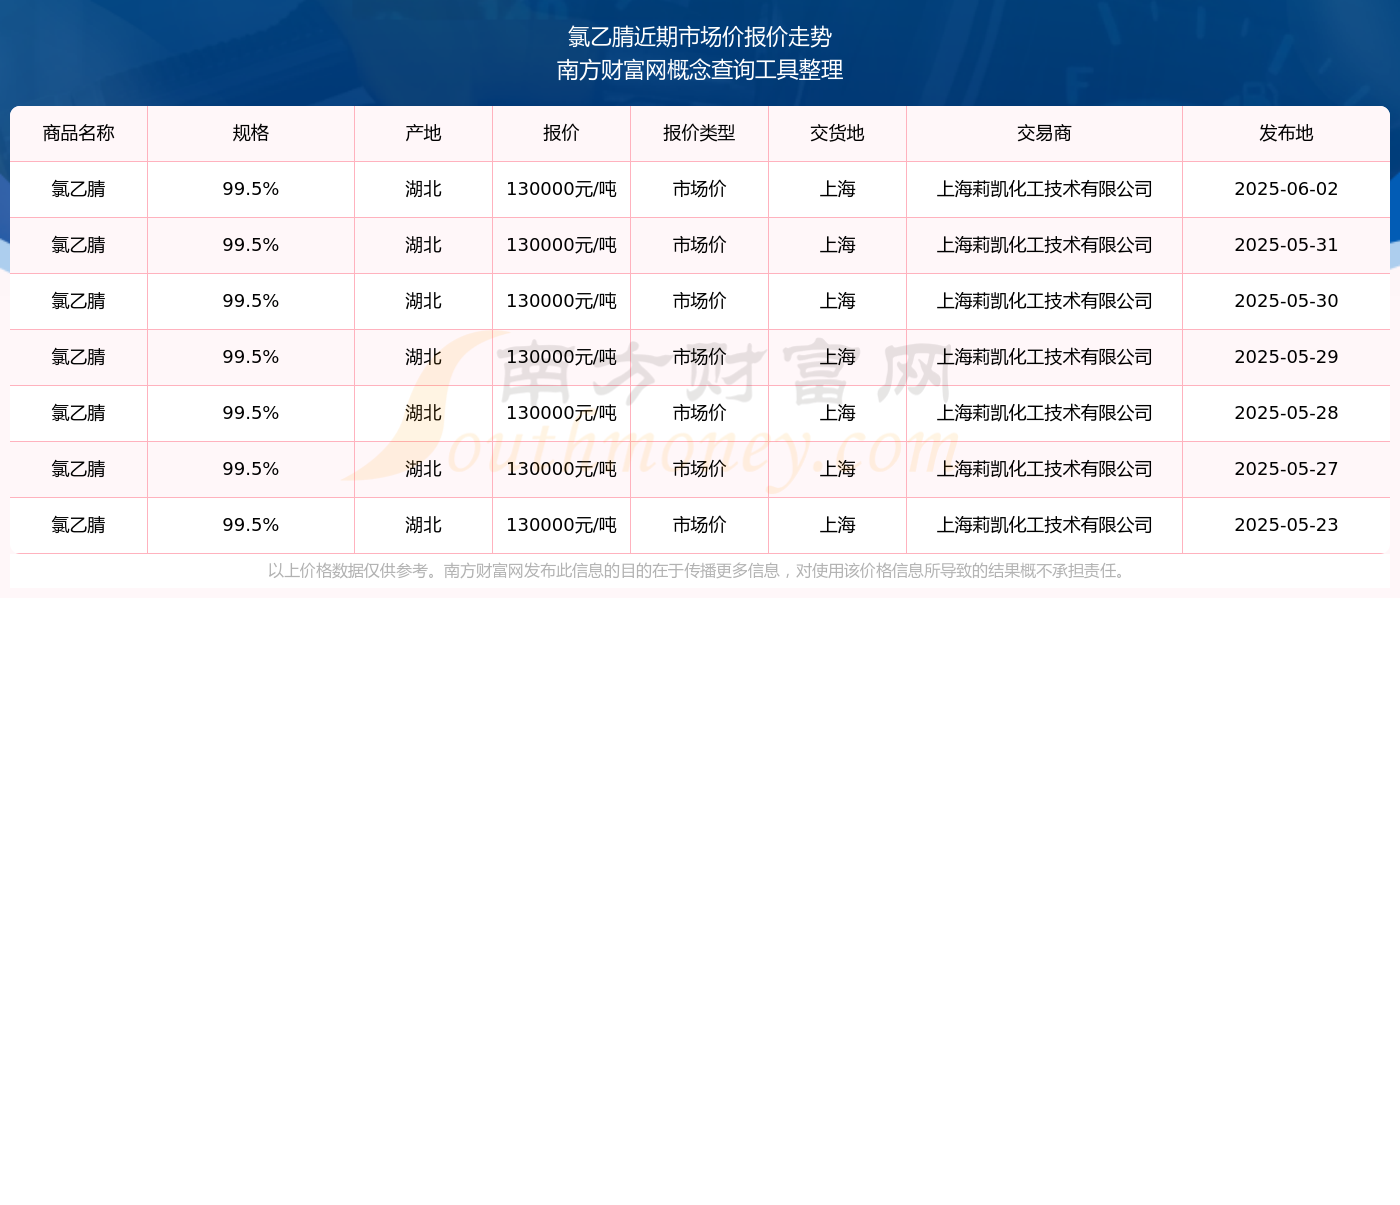The height and width of the screenshot is (1205, 1400).
Task: Click 99.5% in the 2025-05-27 row
Action: [251, 469]
